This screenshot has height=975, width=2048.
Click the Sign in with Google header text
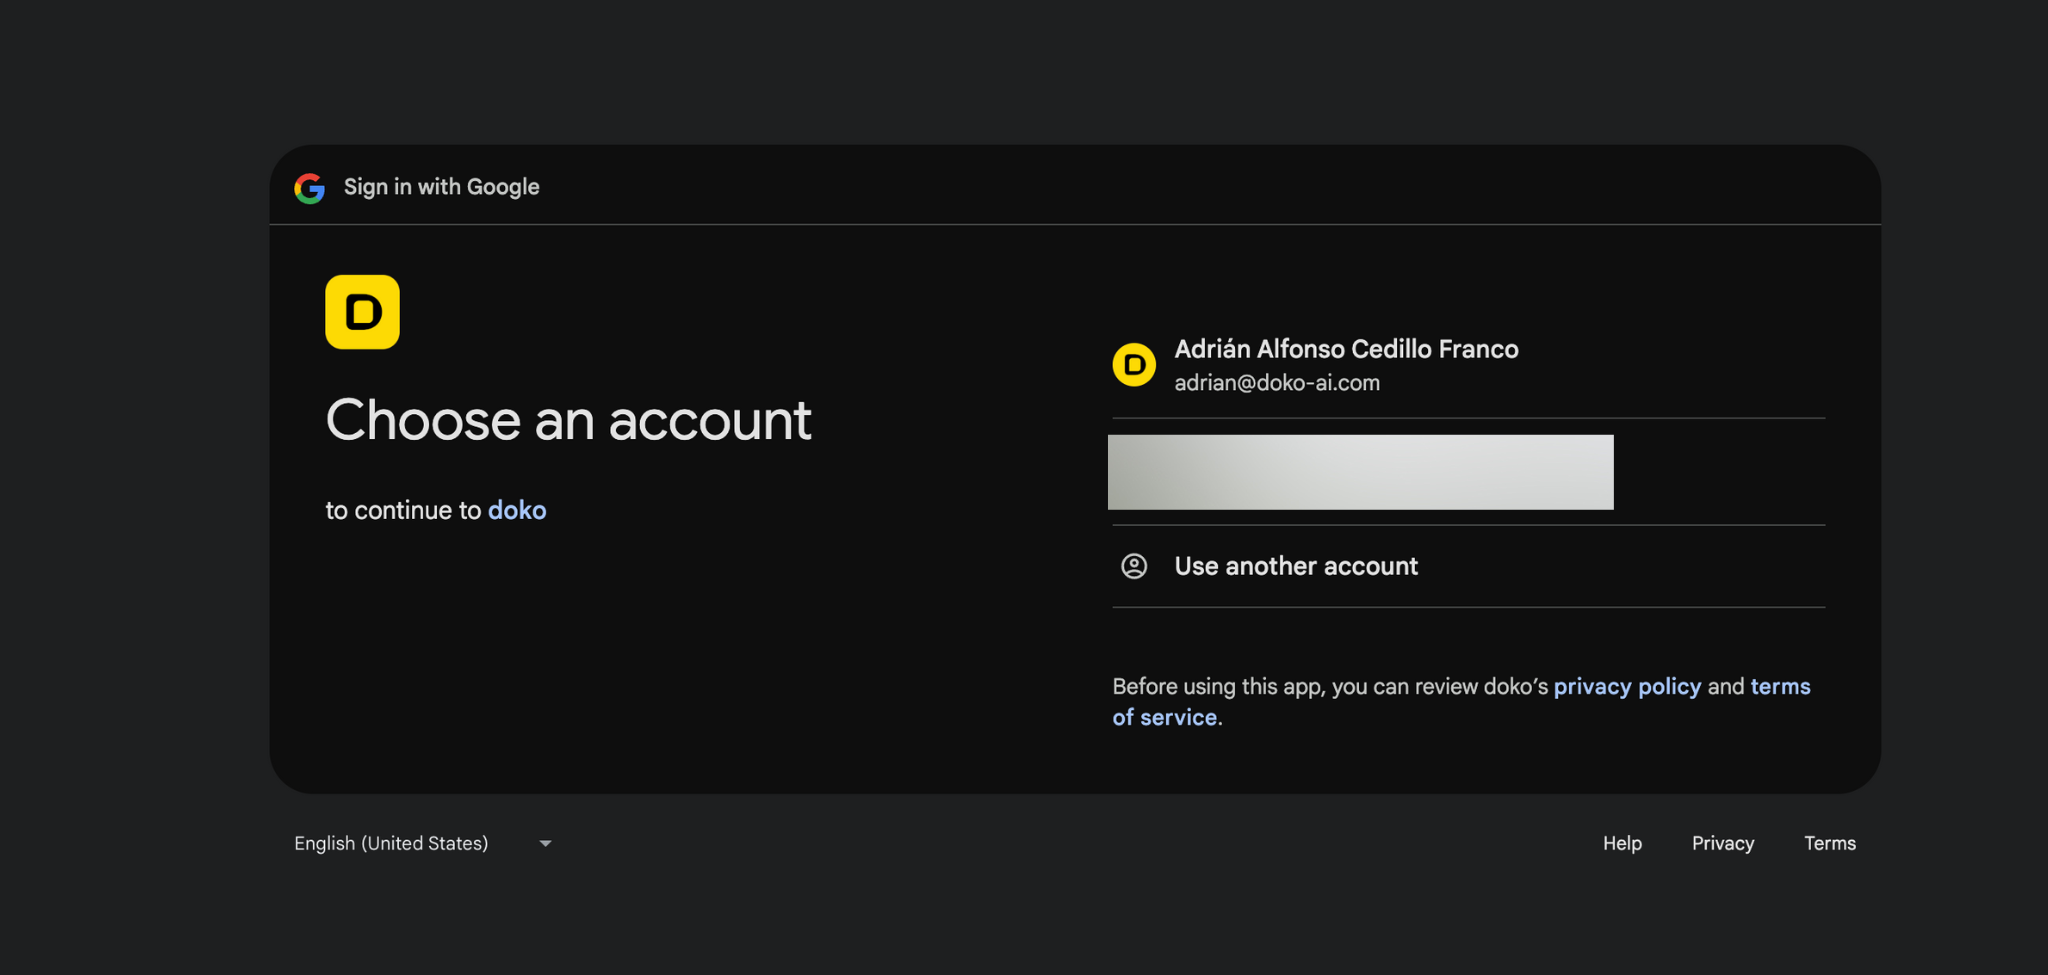pos(441,187)
